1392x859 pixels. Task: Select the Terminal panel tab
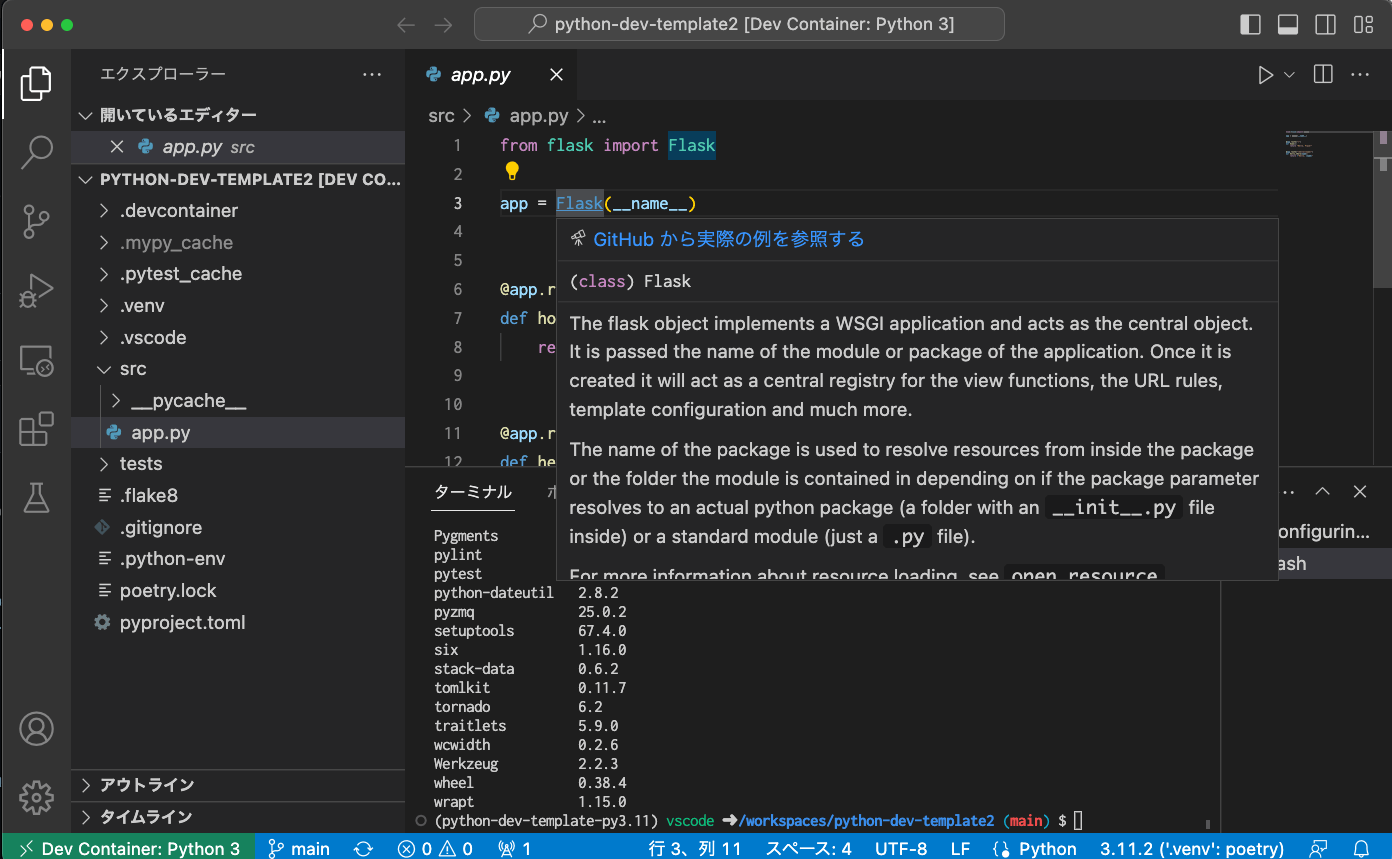pyautogui.click(x=473, y=492)
